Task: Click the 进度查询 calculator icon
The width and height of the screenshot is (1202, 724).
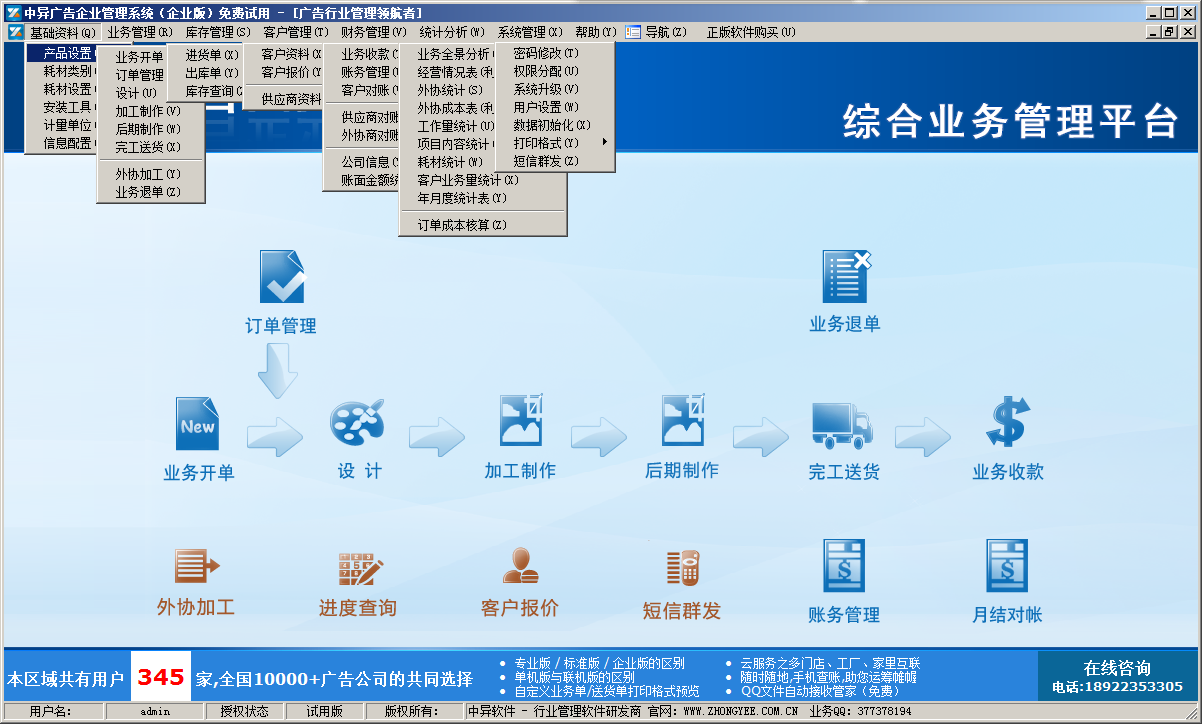Action: coord(356,567)
